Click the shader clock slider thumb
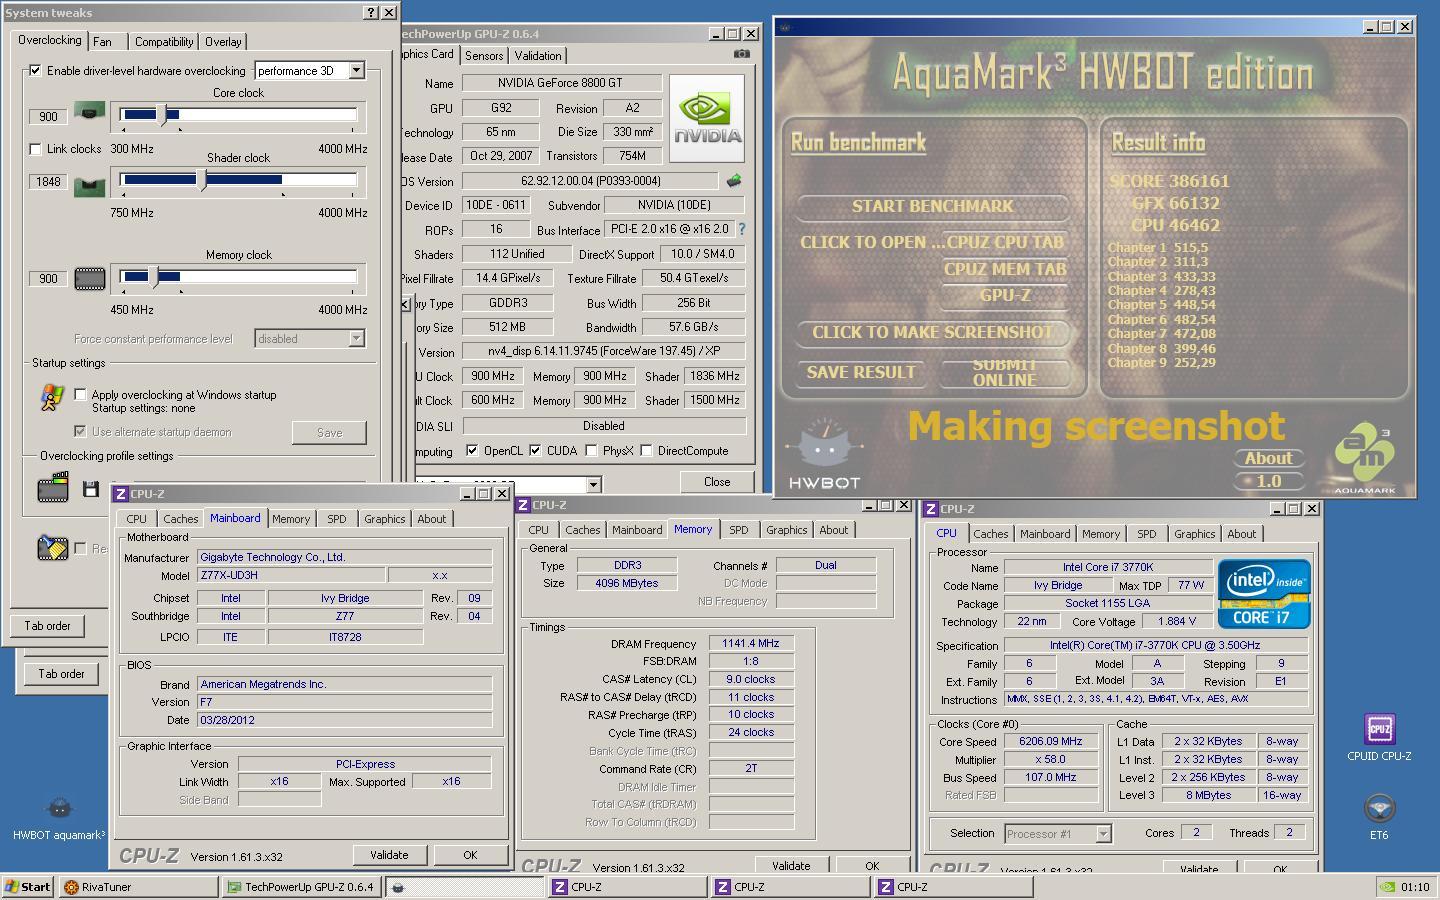The height and width of the screenshot is (900, 1440). tap(204, 181)
